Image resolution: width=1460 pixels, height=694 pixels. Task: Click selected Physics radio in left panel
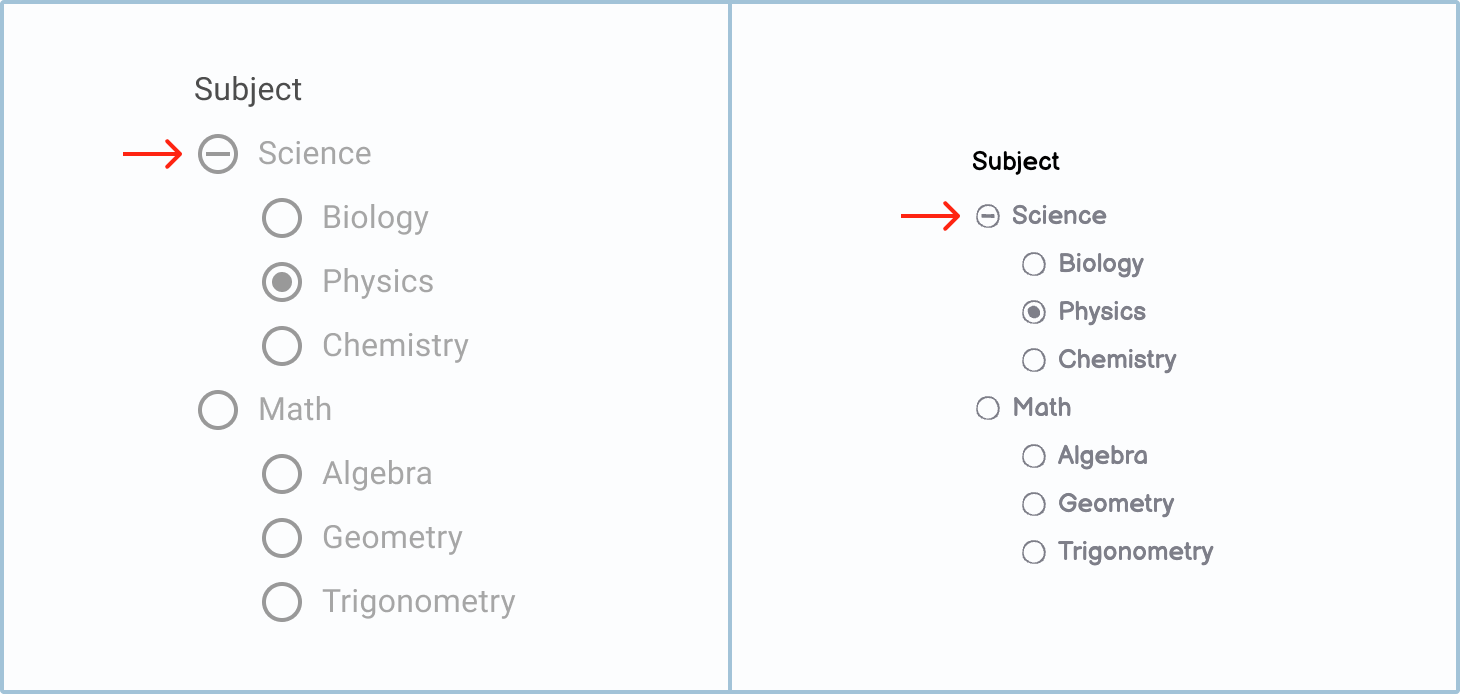(x=281, y=282)
